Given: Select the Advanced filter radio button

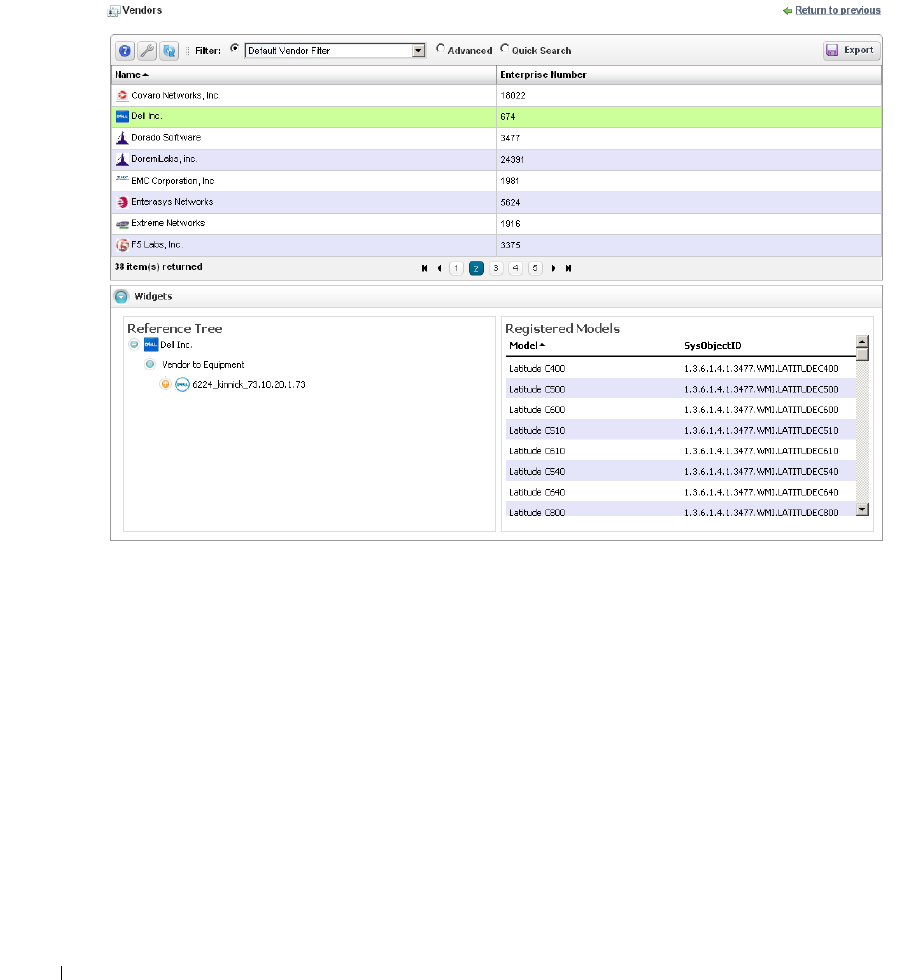Looking at the screenshot, I should click(441, 48).
